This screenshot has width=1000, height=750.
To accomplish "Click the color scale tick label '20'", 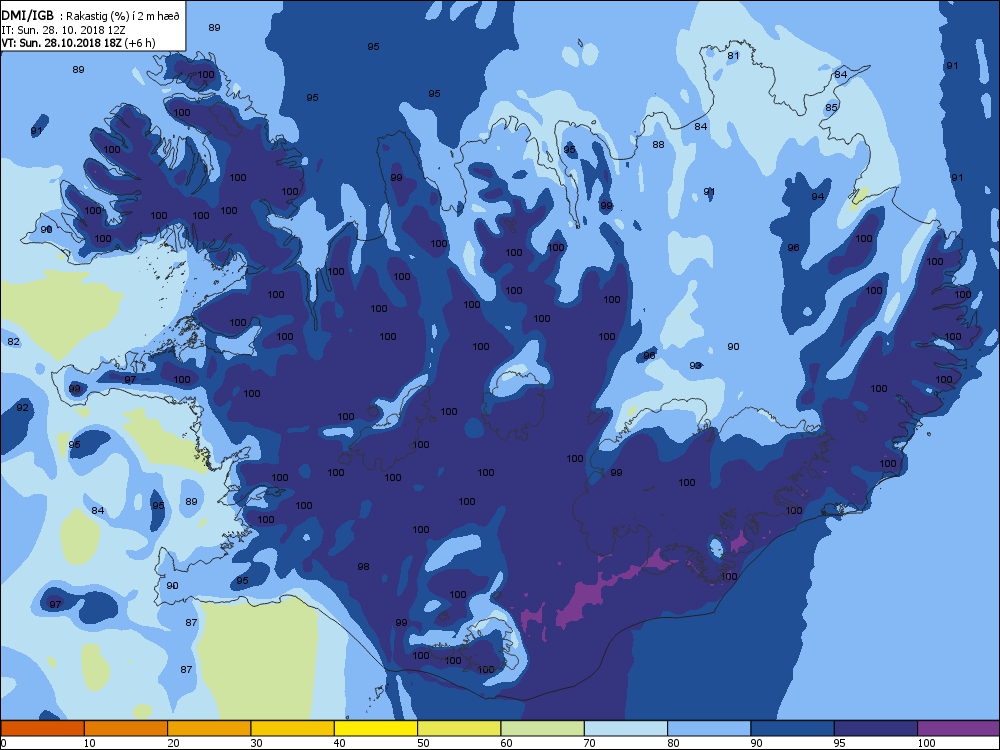I will 173,743.
